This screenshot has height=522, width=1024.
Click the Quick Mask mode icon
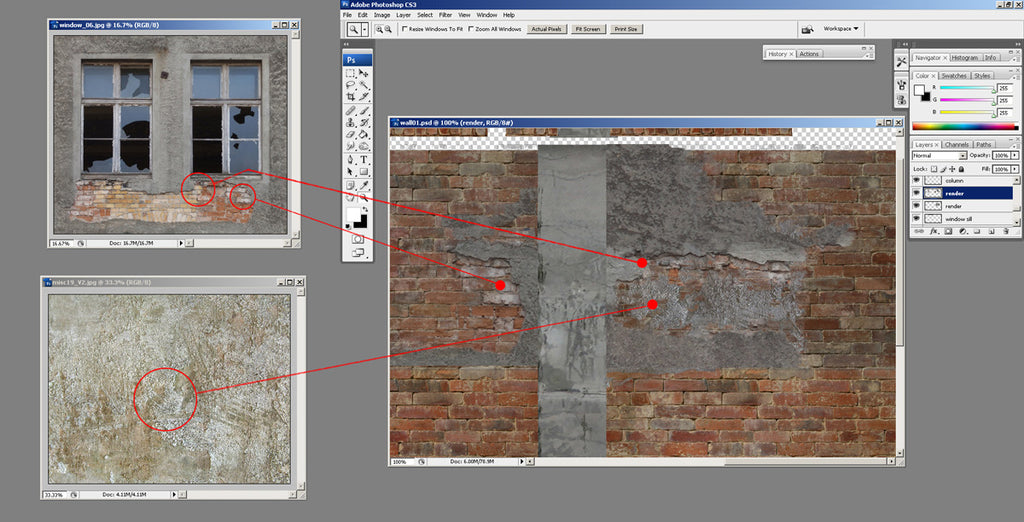click(357, 240)
